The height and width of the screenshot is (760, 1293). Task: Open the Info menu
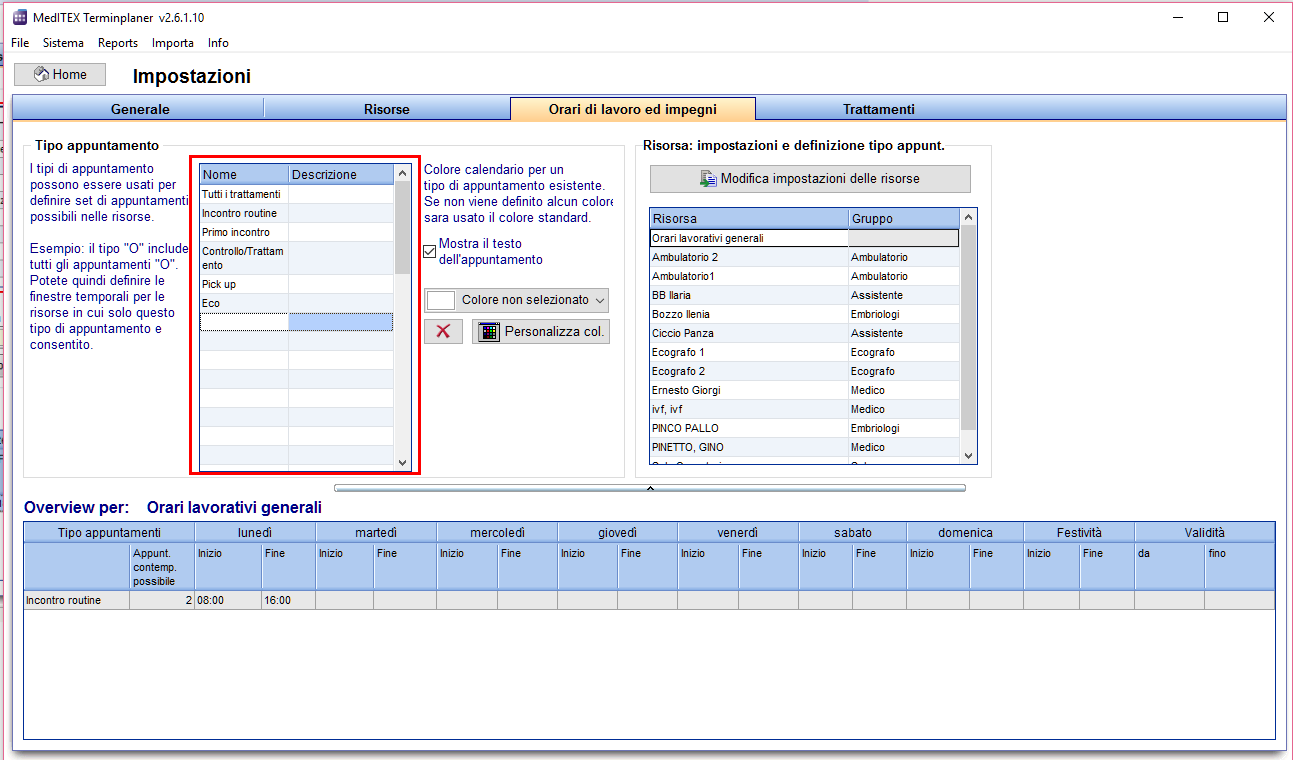click(218, 43)
